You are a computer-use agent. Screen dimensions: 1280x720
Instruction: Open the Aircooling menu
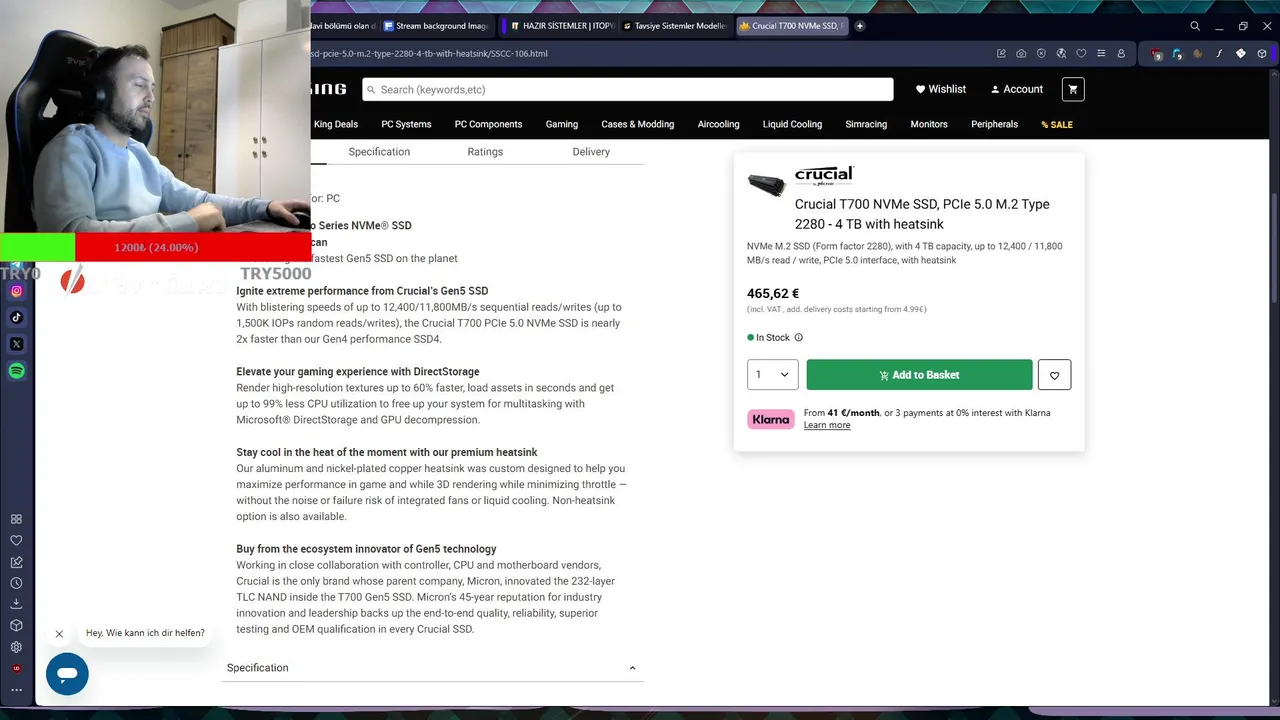tap(718, 124)
